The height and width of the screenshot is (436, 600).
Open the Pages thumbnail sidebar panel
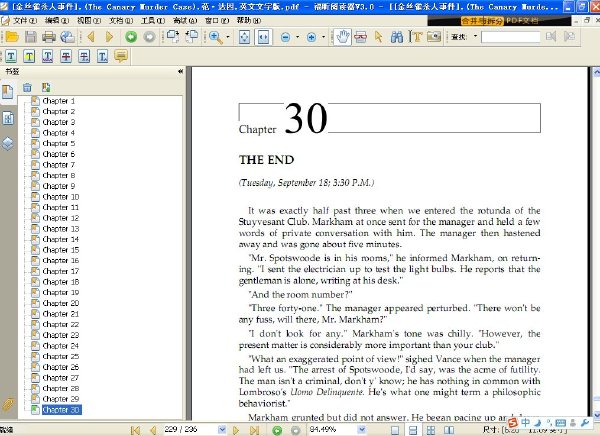click(x=8, y=118)
